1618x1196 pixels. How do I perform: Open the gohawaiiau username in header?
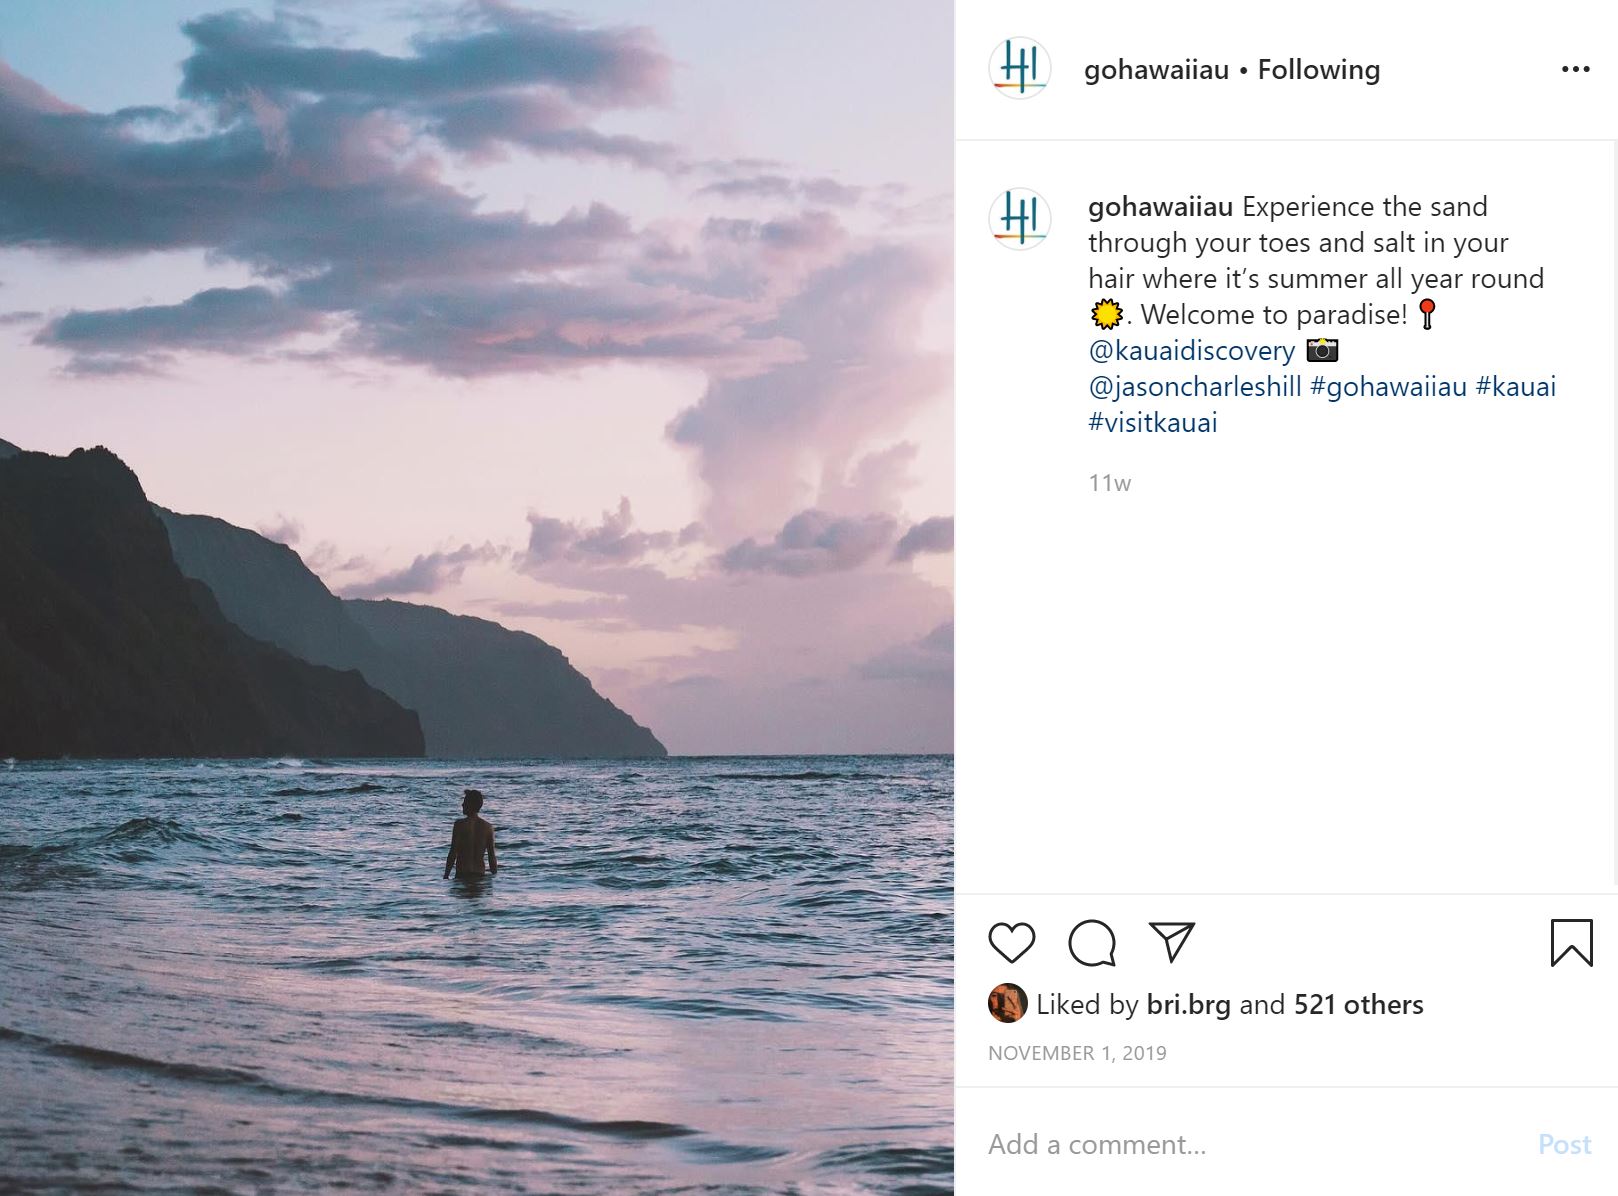[x=1156, y=69]
